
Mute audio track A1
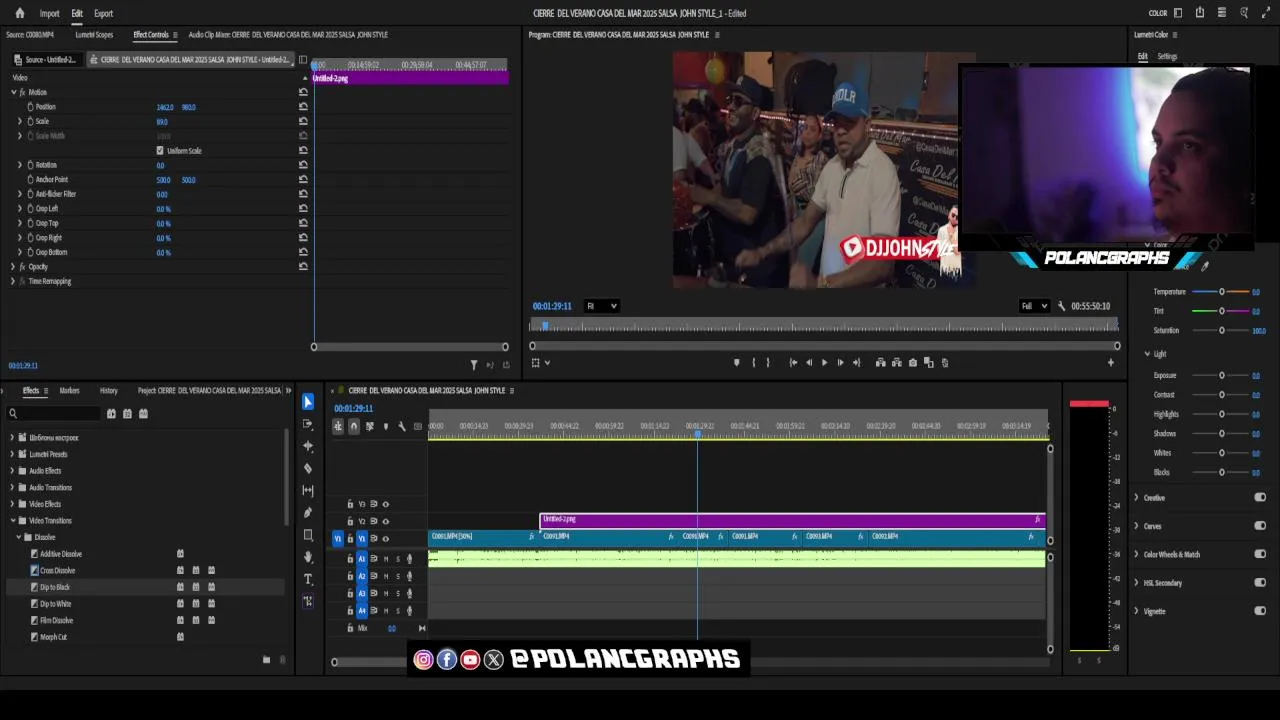385,559
